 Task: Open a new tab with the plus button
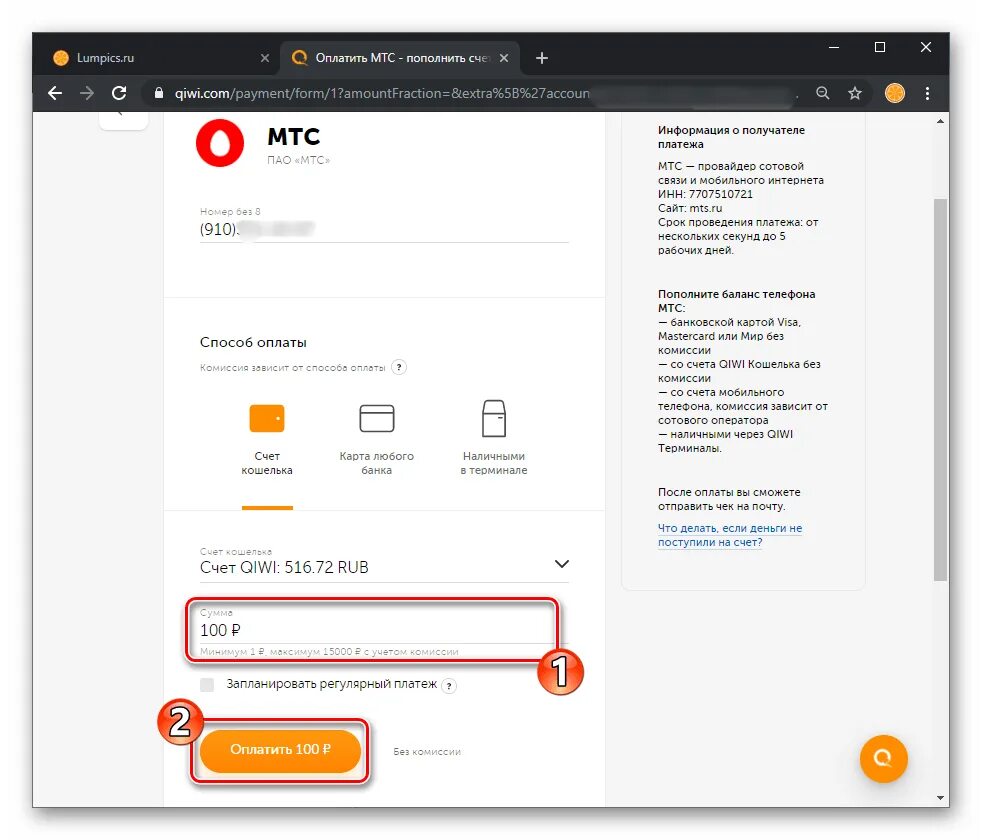click(x=542, y=58)
